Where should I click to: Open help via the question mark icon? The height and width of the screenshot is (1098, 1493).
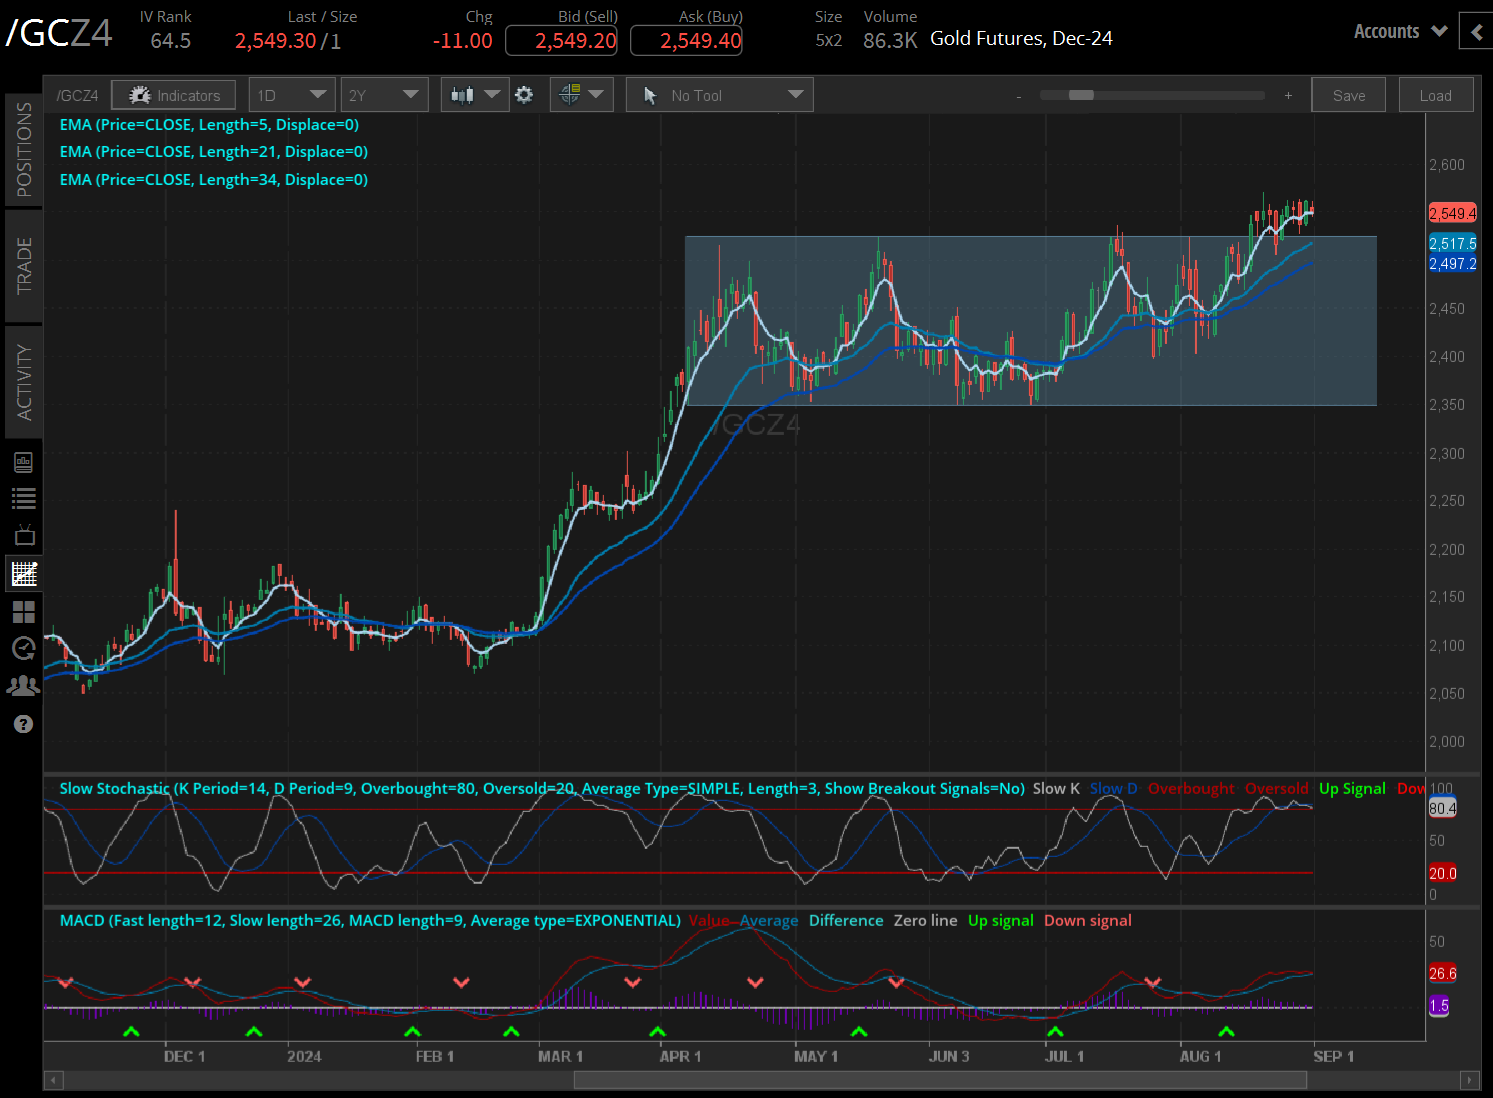coord(23,723)
